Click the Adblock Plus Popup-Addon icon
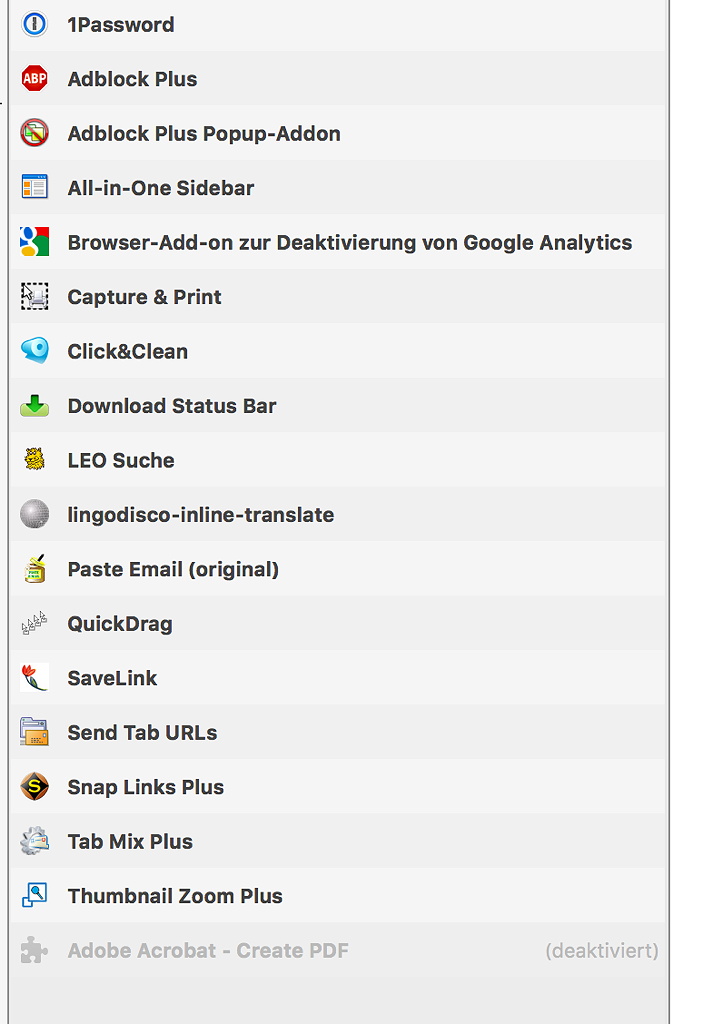 tap(34, 133)
